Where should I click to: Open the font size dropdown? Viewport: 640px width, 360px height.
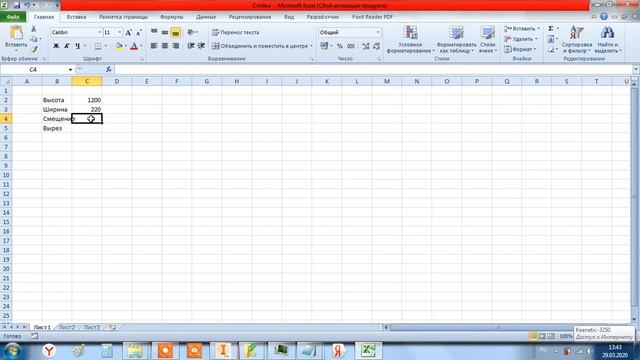(x=120, y=32)
